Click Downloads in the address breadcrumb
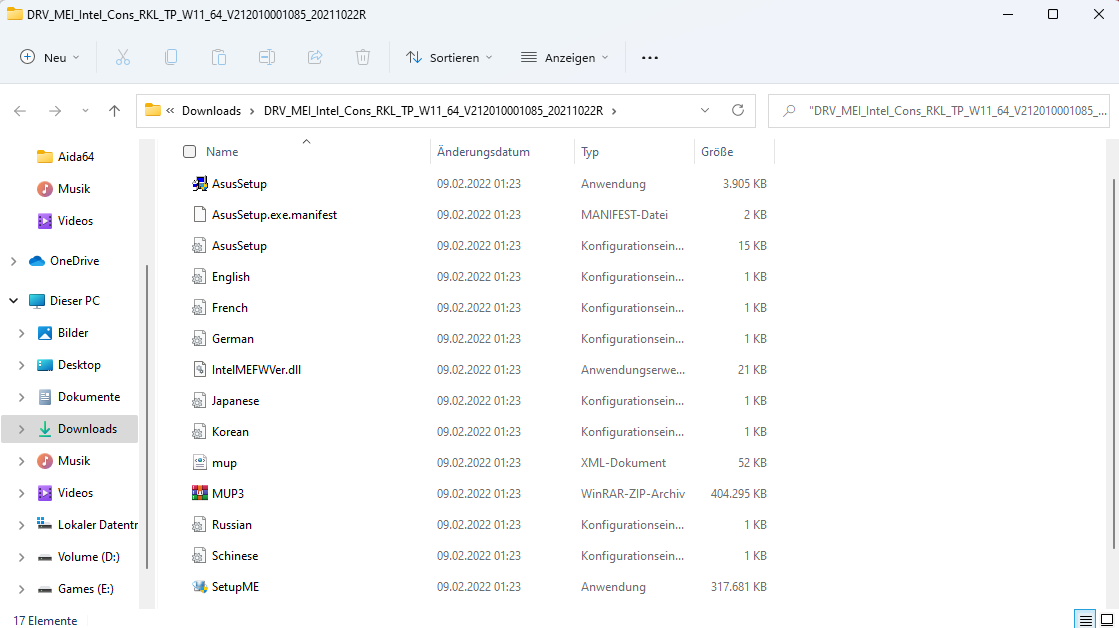Screen dimensions: 1119x628 [211, 111]
